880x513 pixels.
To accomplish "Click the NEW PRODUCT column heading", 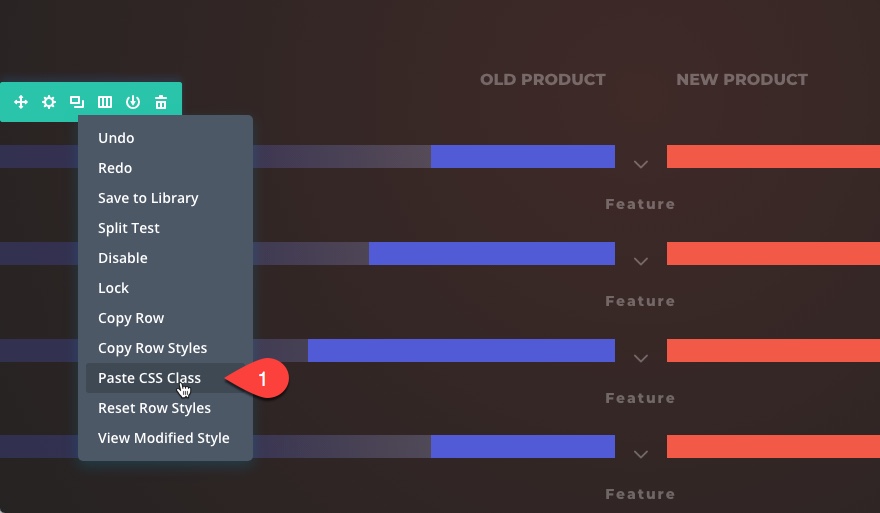I will click(742, 80).
